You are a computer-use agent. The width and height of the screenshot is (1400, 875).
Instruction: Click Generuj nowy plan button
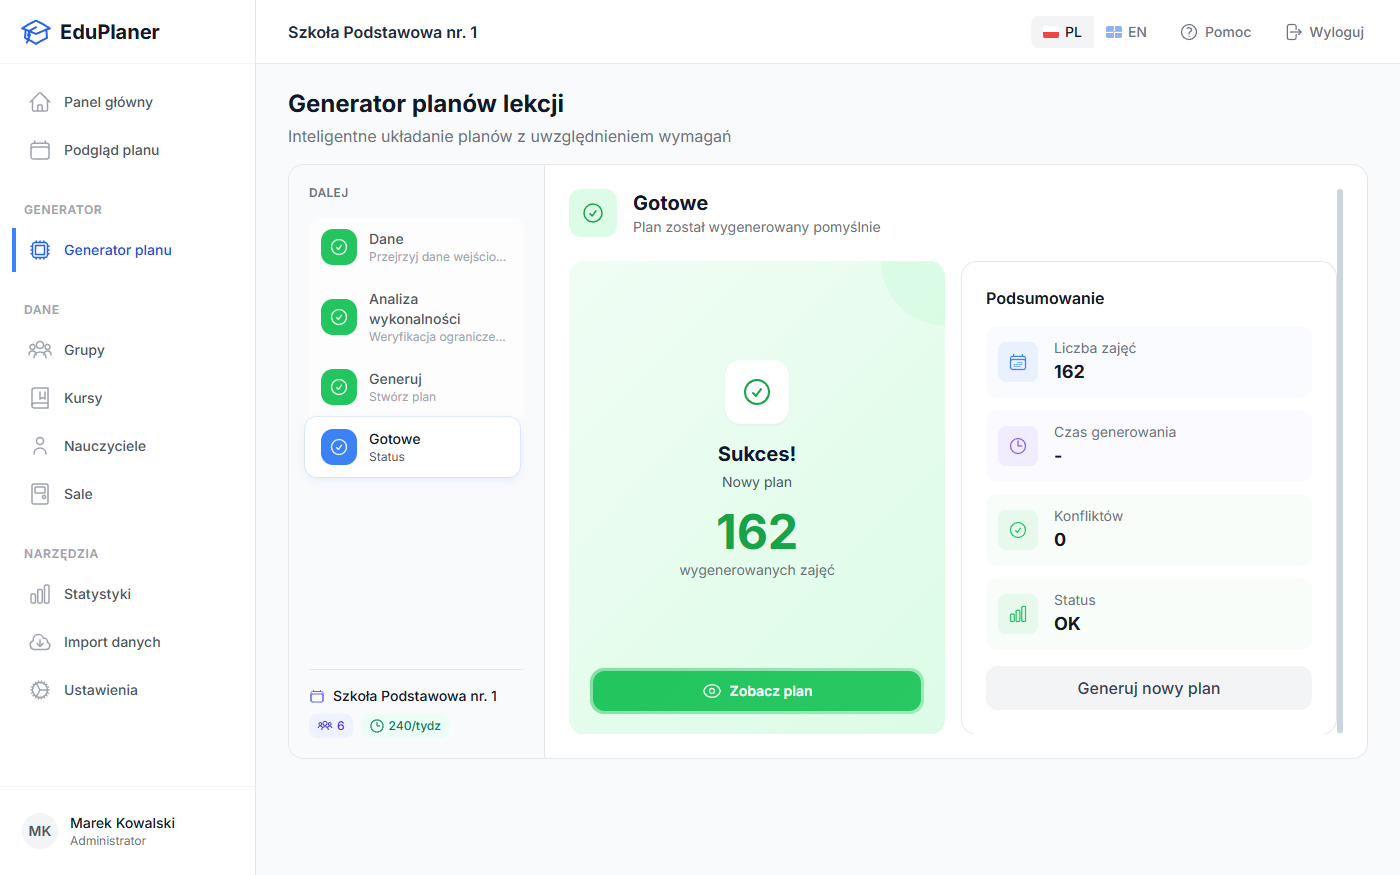coord(1148,688)
